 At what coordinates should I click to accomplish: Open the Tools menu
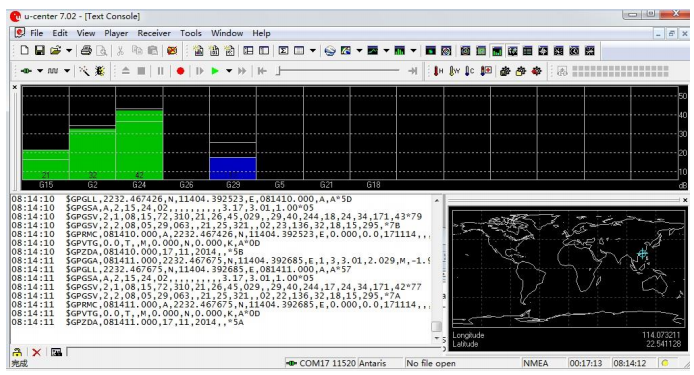191,33
